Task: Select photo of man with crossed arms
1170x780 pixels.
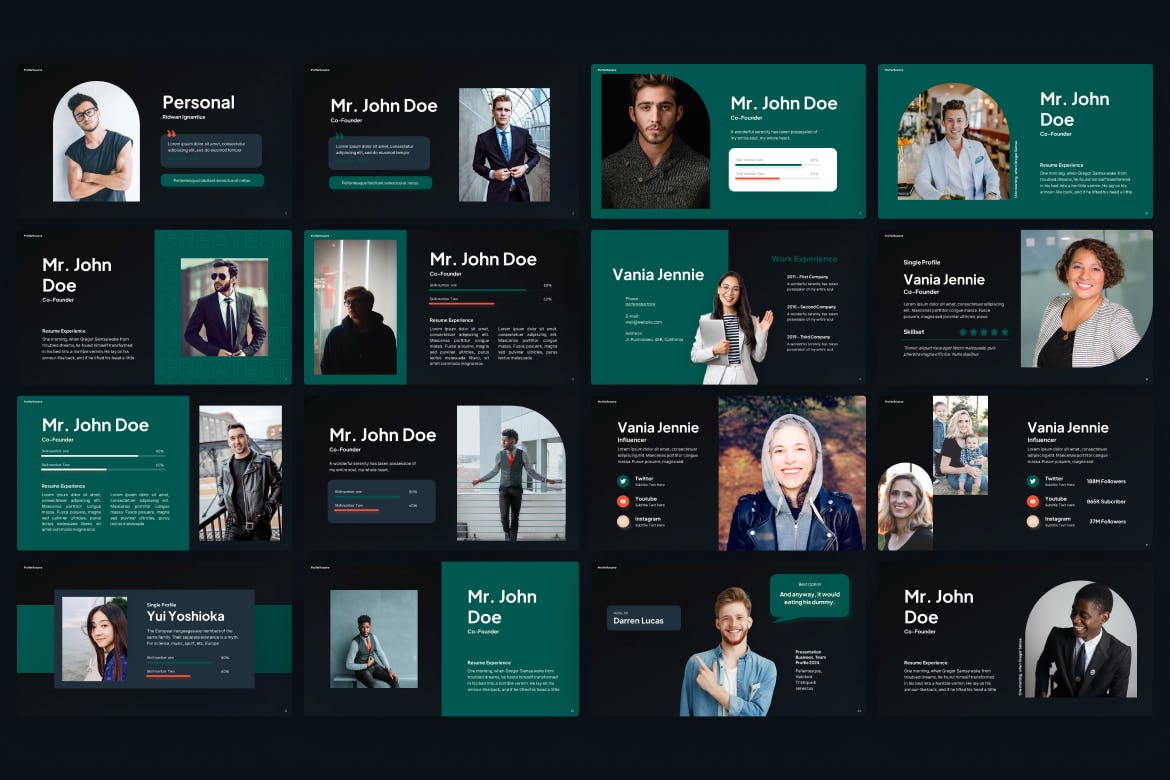Action: [x=97, y=142]
